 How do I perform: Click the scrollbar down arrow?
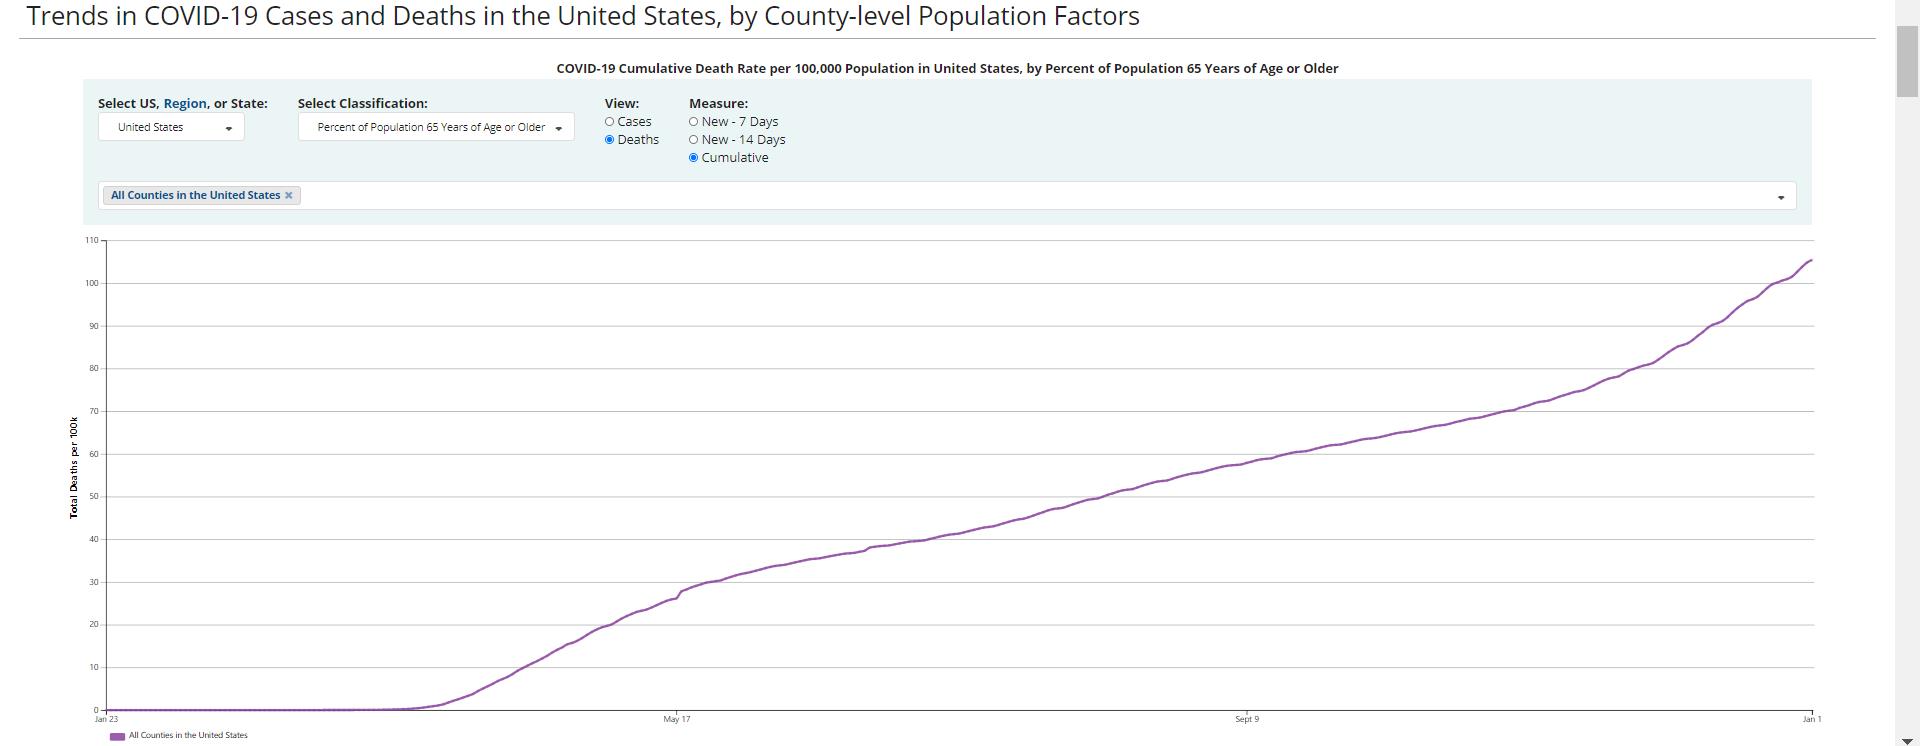1907,738
